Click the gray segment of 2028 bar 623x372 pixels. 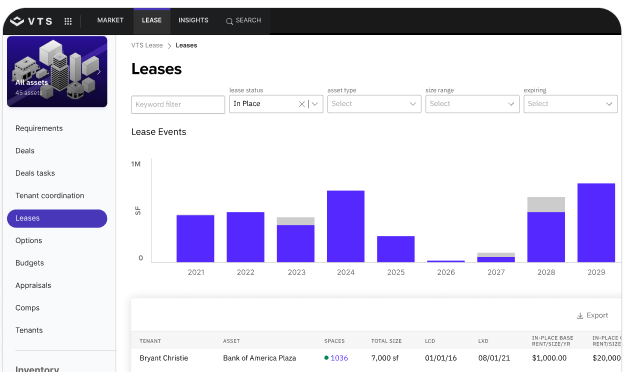click(x=546, y=204)
